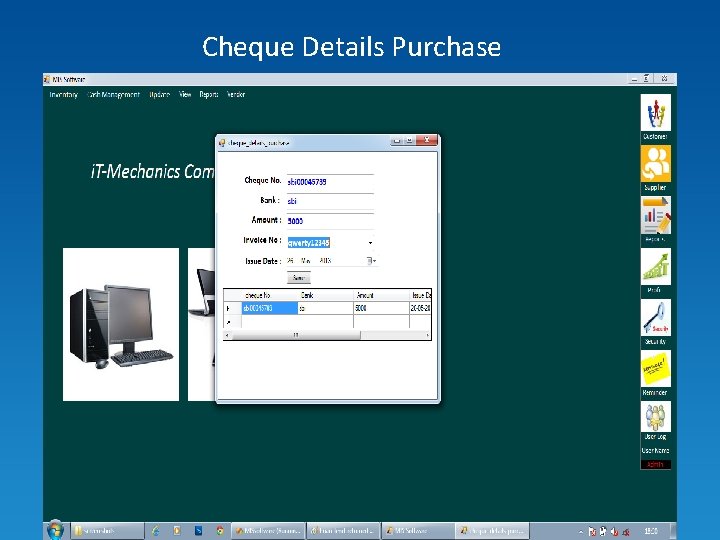The height and width of the screenshot is (540, 720).
Task: Select the Cheque No column header
Action: 270,295
